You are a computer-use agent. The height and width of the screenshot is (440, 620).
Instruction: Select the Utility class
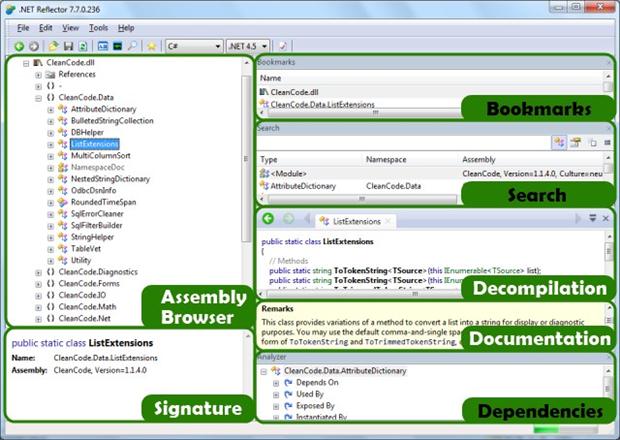point(81,260)
